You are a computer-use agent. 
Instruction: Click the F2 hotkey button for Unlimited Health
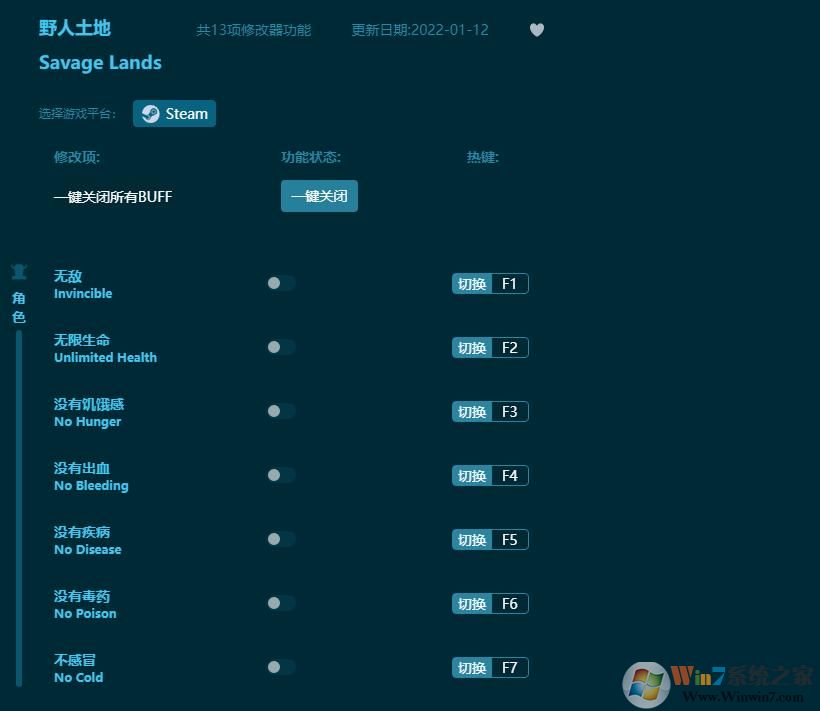point(490,347)
